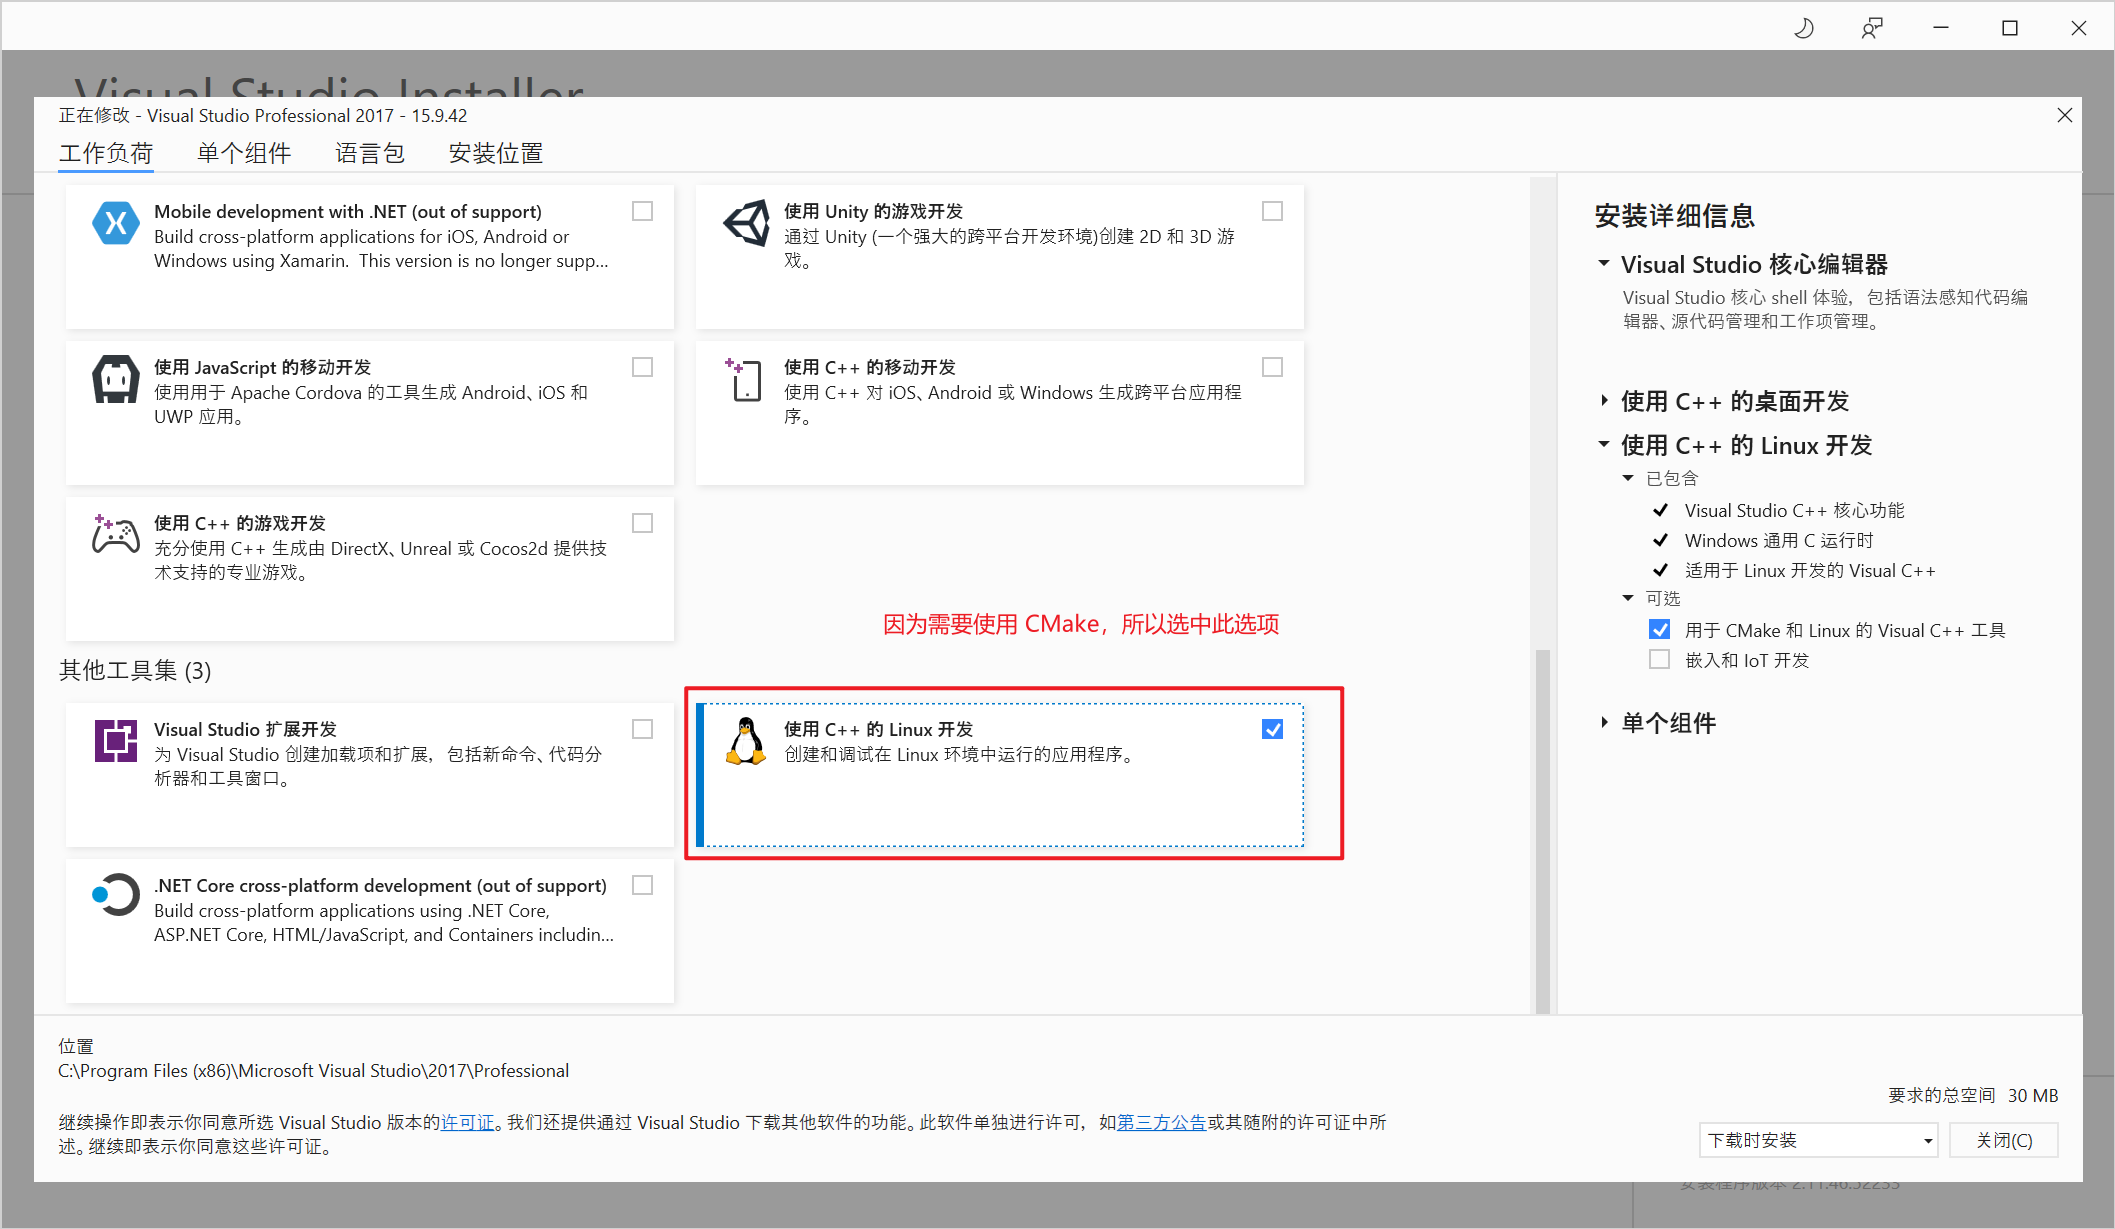Collapse the Visual Studio core editor section
The height and width of the screenshot is (1229, 2115).
[1604, 264]
